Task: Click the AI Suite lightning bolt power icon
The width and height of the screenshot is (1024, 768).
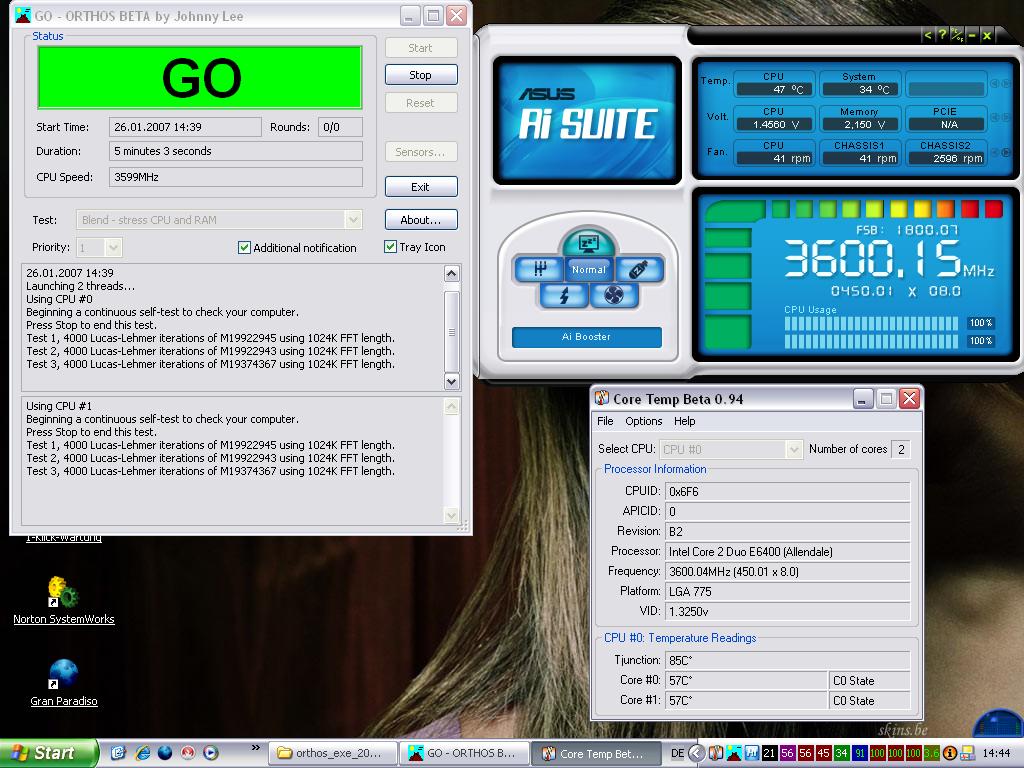Action: [x=564, y=296]
